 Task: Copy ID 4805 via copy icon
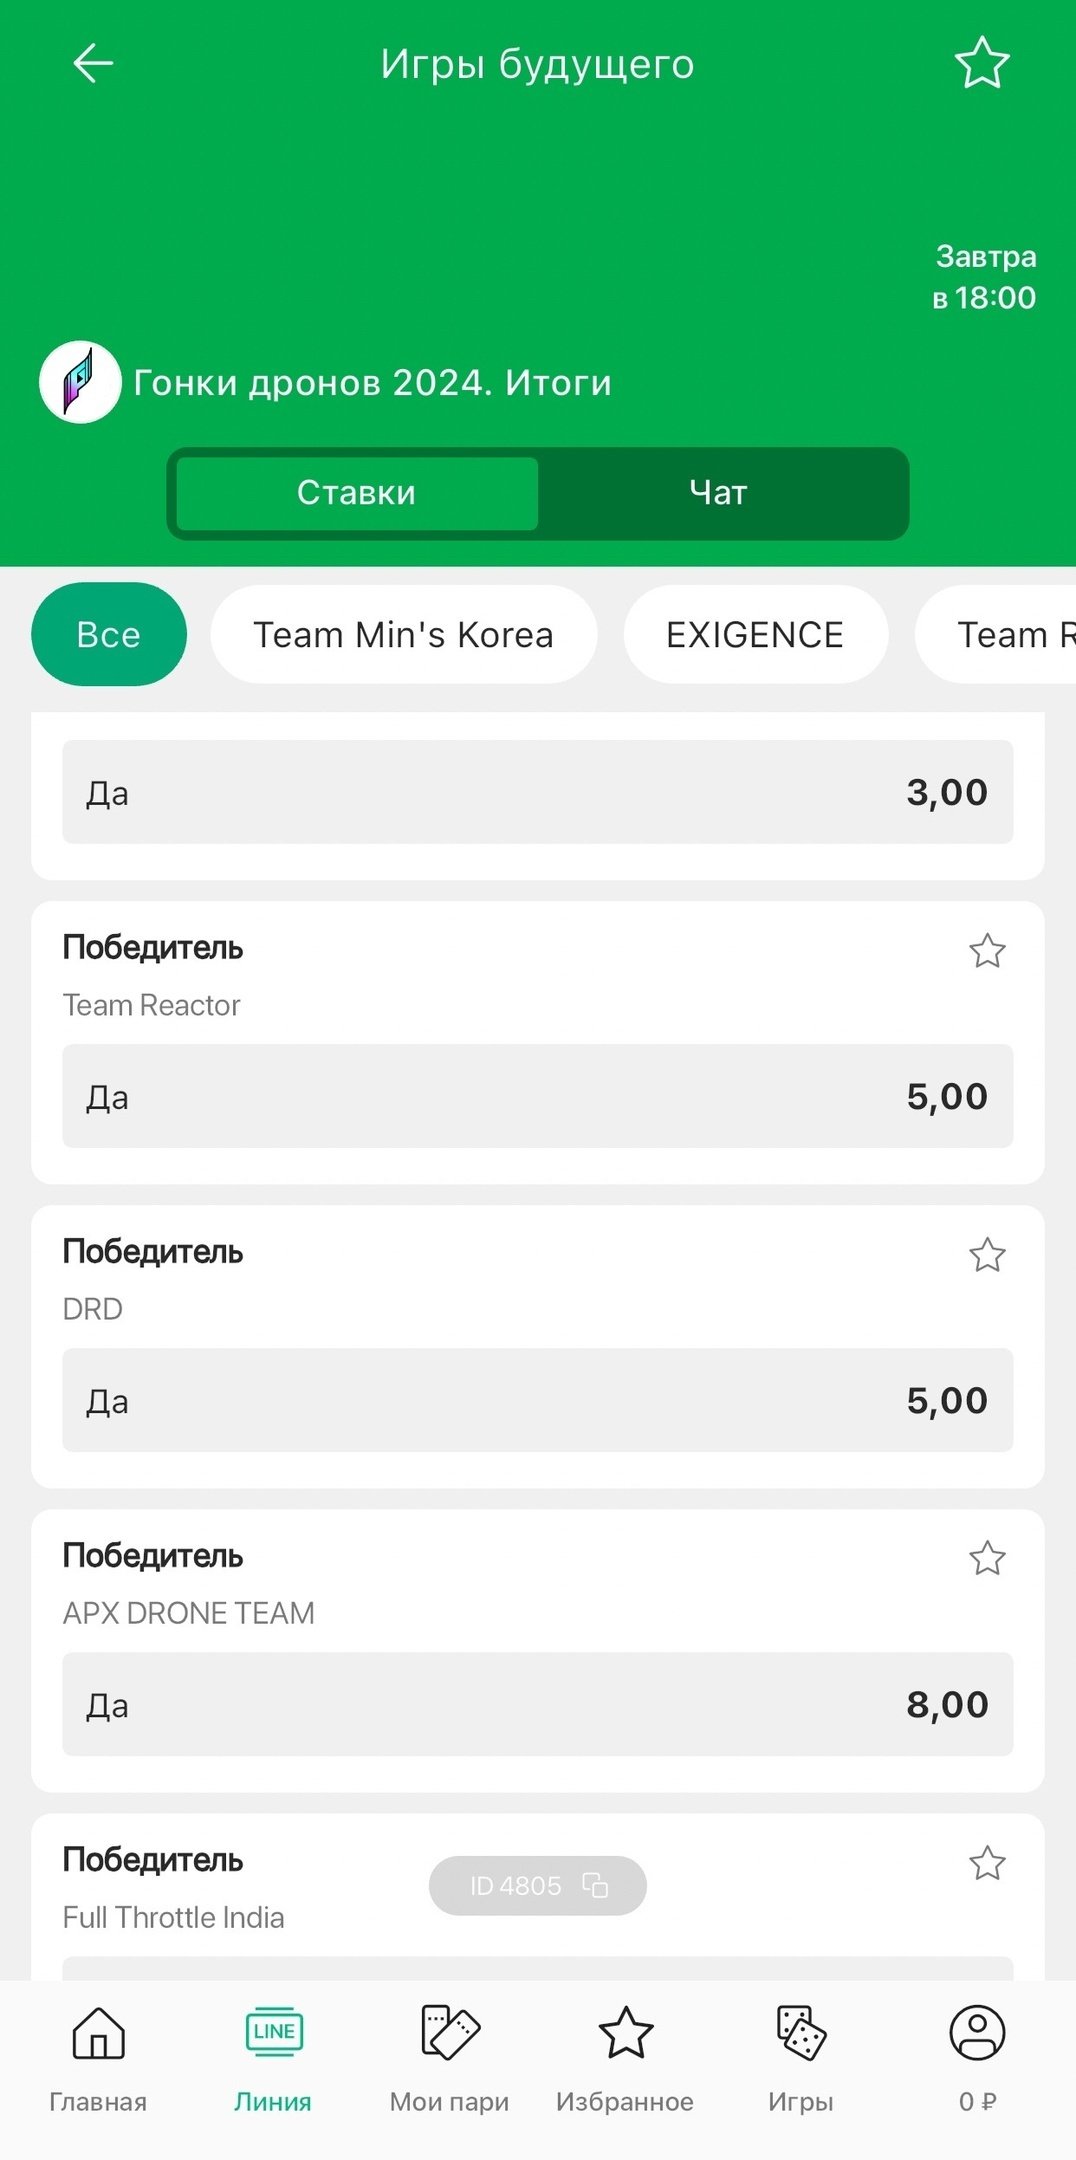pos(595,1885)
